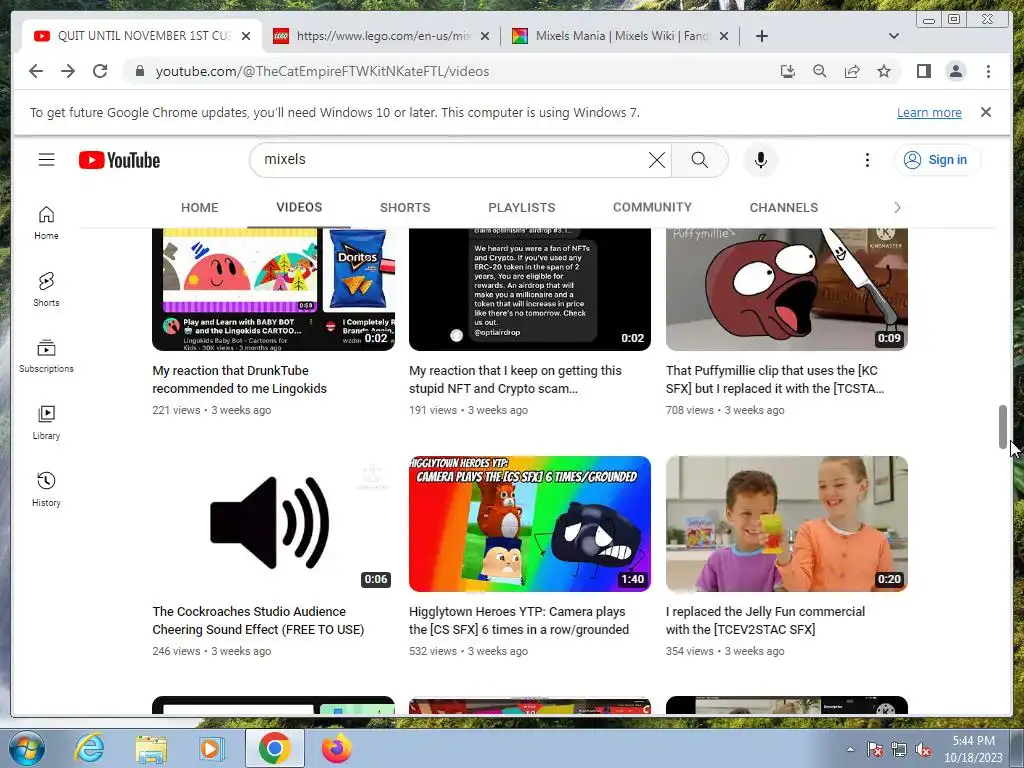Install app icon in address bar
This screenshot has width=1024, height=768.
pyautogui.click(x=788, y=71)
